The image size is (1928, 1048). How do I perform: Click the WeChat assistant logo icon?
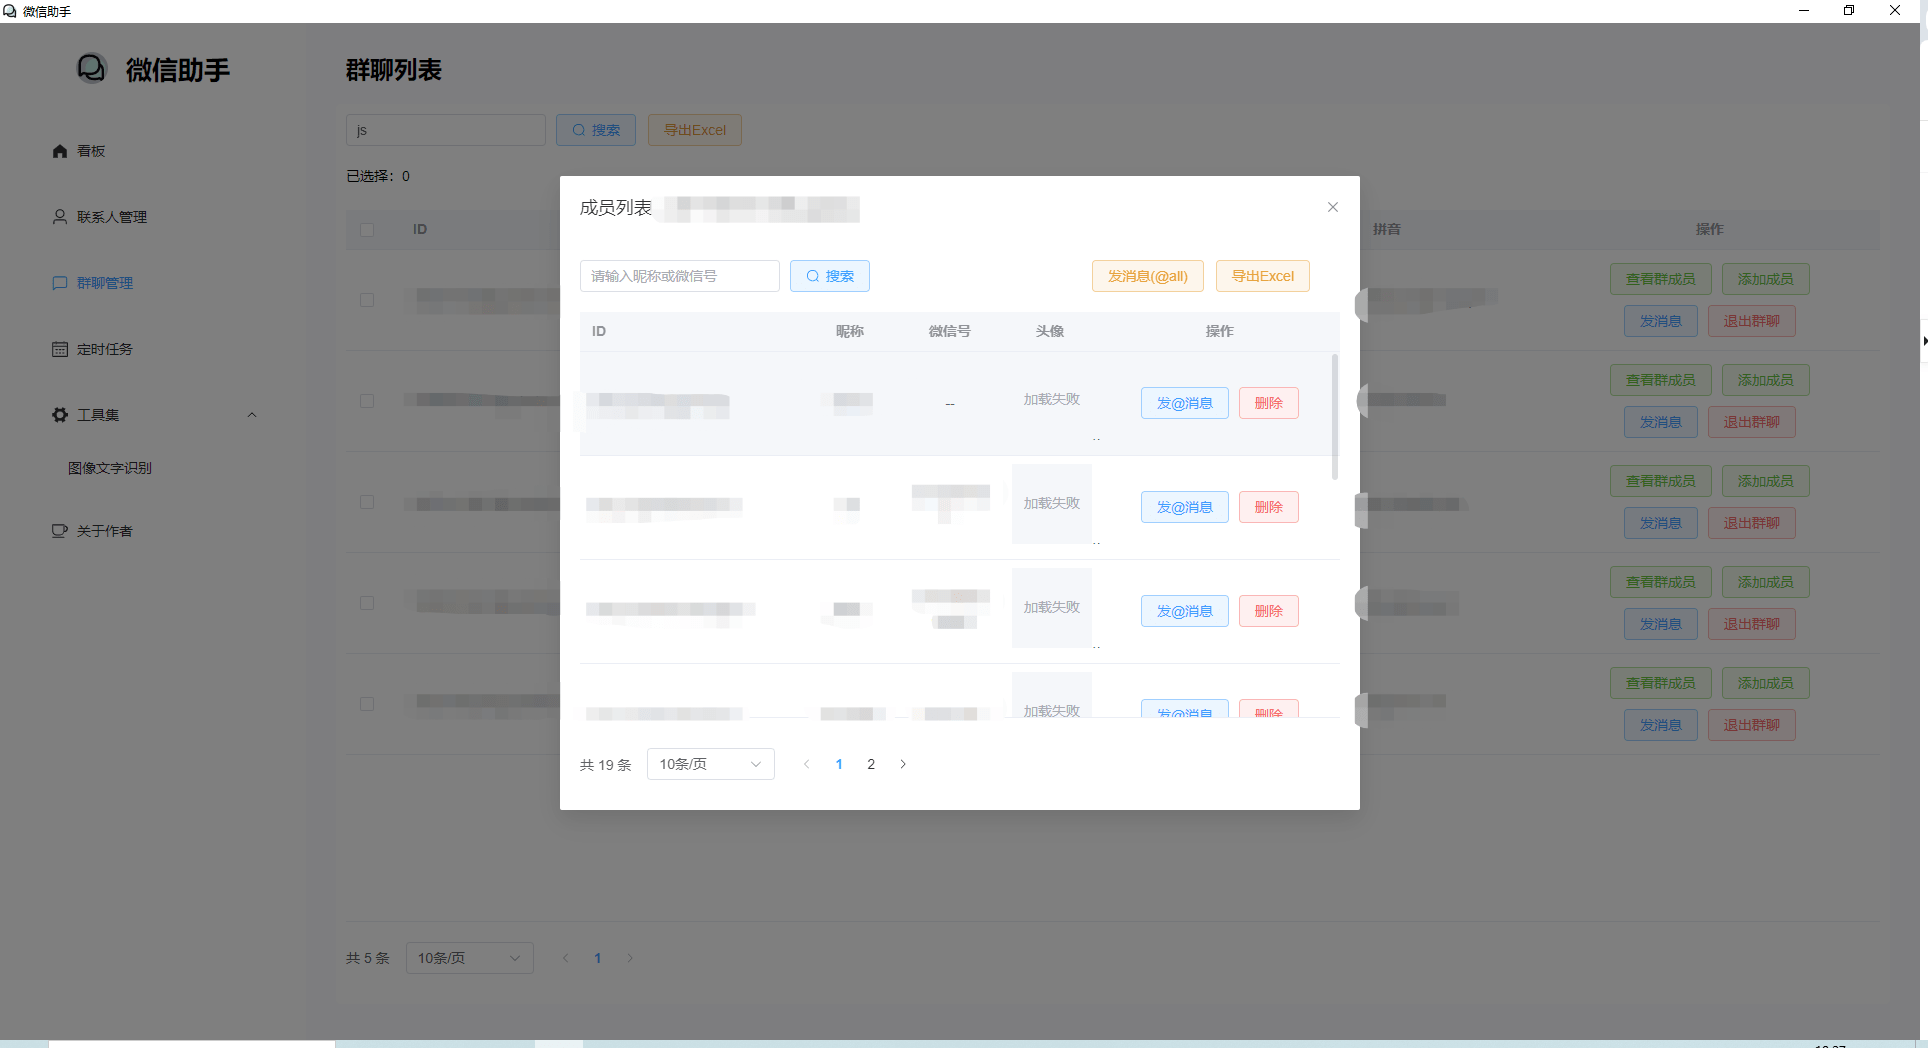click(x=91, y=68)
